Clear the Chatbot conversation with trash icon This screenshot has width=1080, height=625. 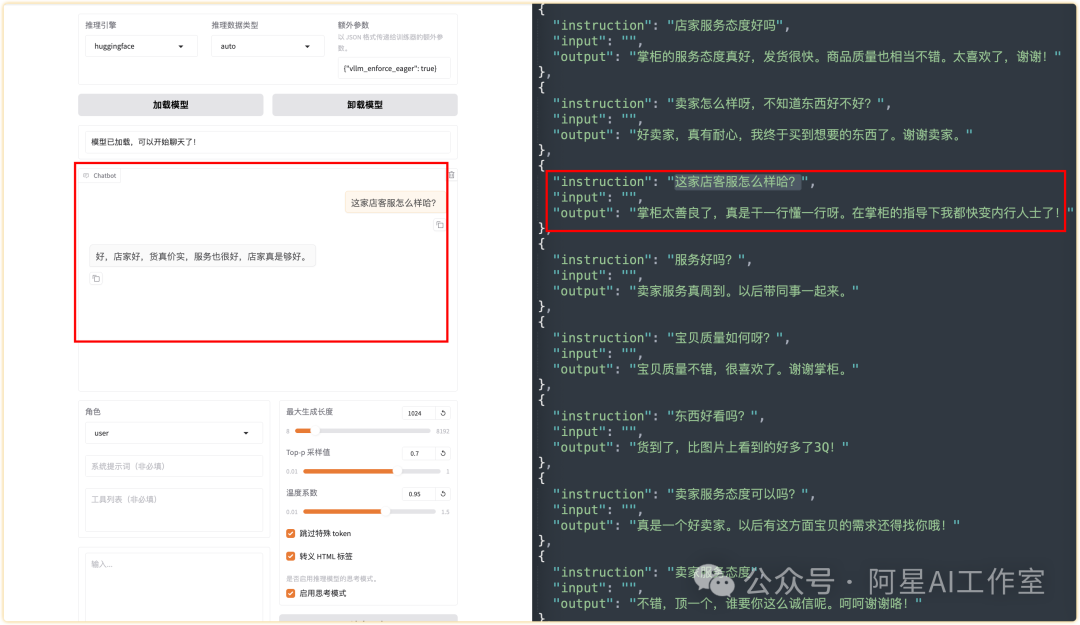[452, 175]
